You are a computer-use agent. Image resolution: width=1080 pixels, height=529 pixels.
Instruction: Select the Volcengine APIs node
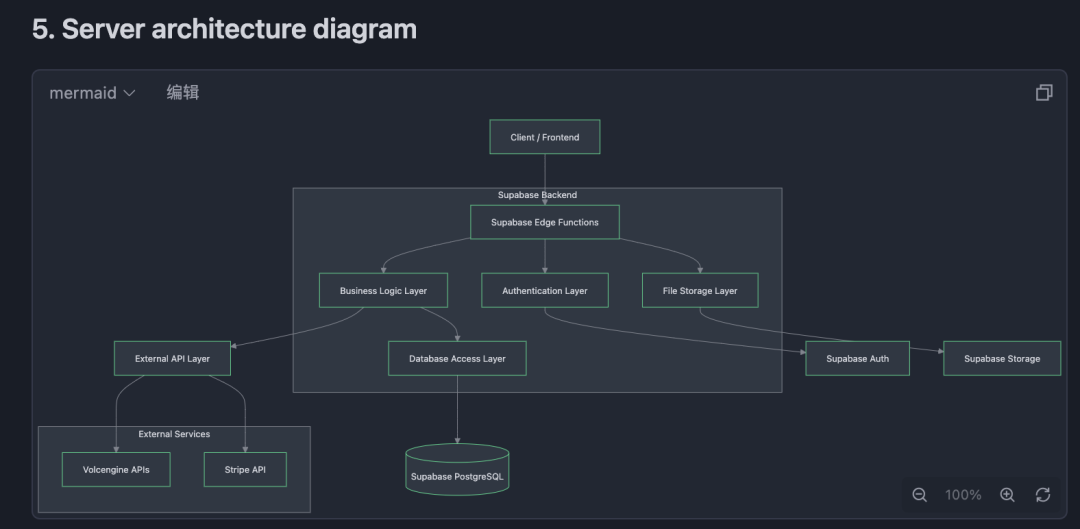[x=116, y=469]
